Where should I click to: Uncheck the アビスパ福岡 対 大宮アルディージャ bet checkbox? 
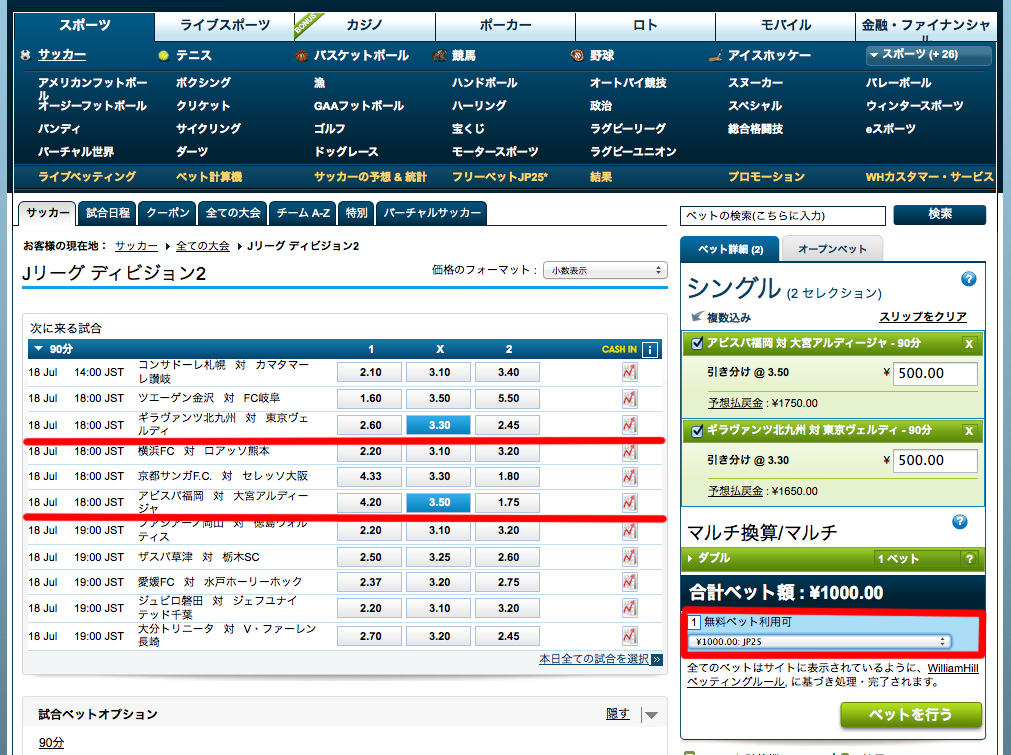click(697, 344)
